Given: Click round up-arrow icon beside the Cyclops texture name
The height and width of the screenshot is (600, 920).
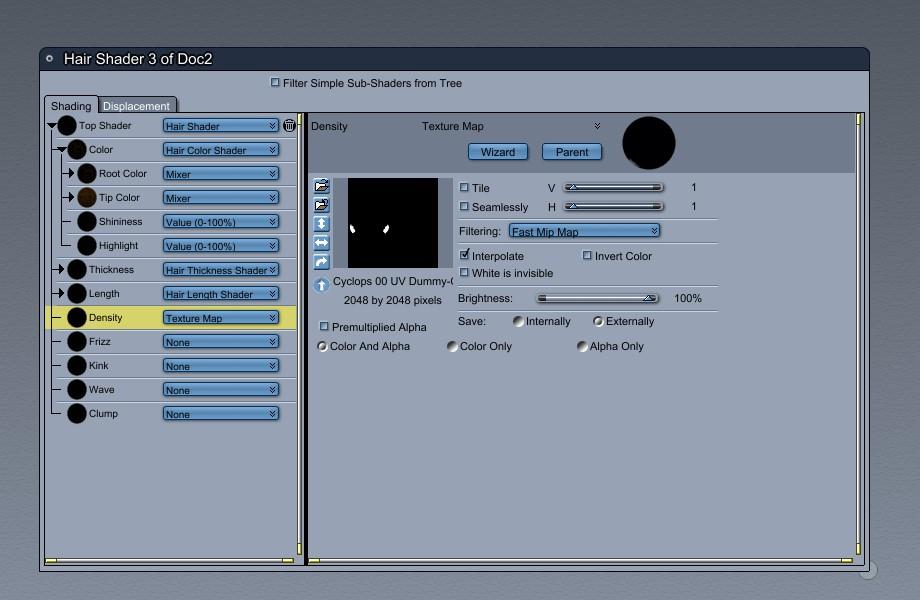Looking at the screenshot, I should tap(321, 286).
